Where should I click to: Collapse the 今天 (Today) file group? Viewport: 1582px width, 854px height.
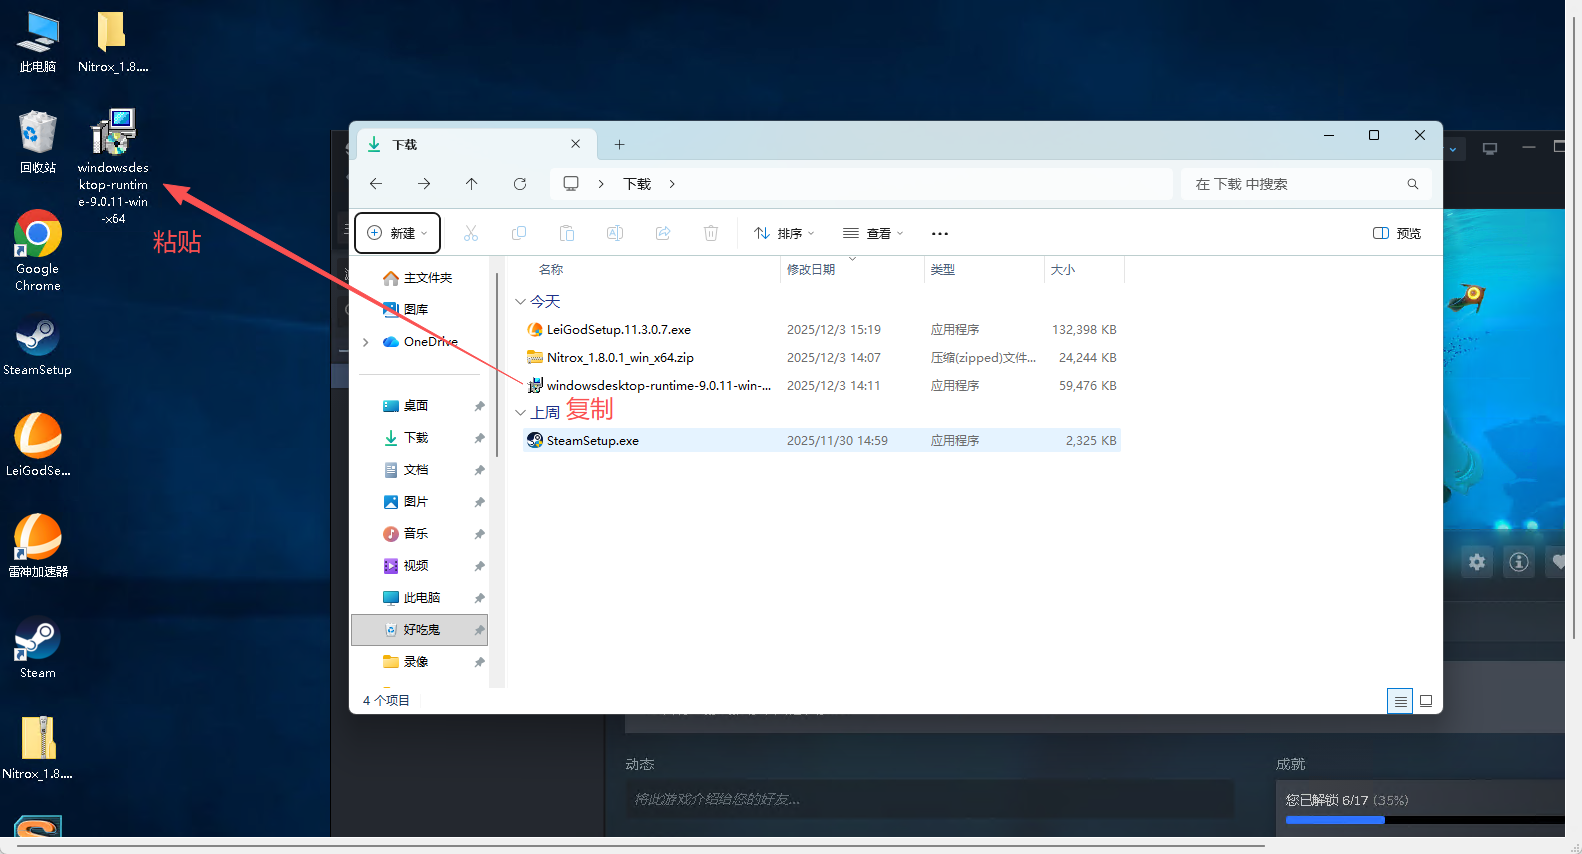[x=520, y=301]
